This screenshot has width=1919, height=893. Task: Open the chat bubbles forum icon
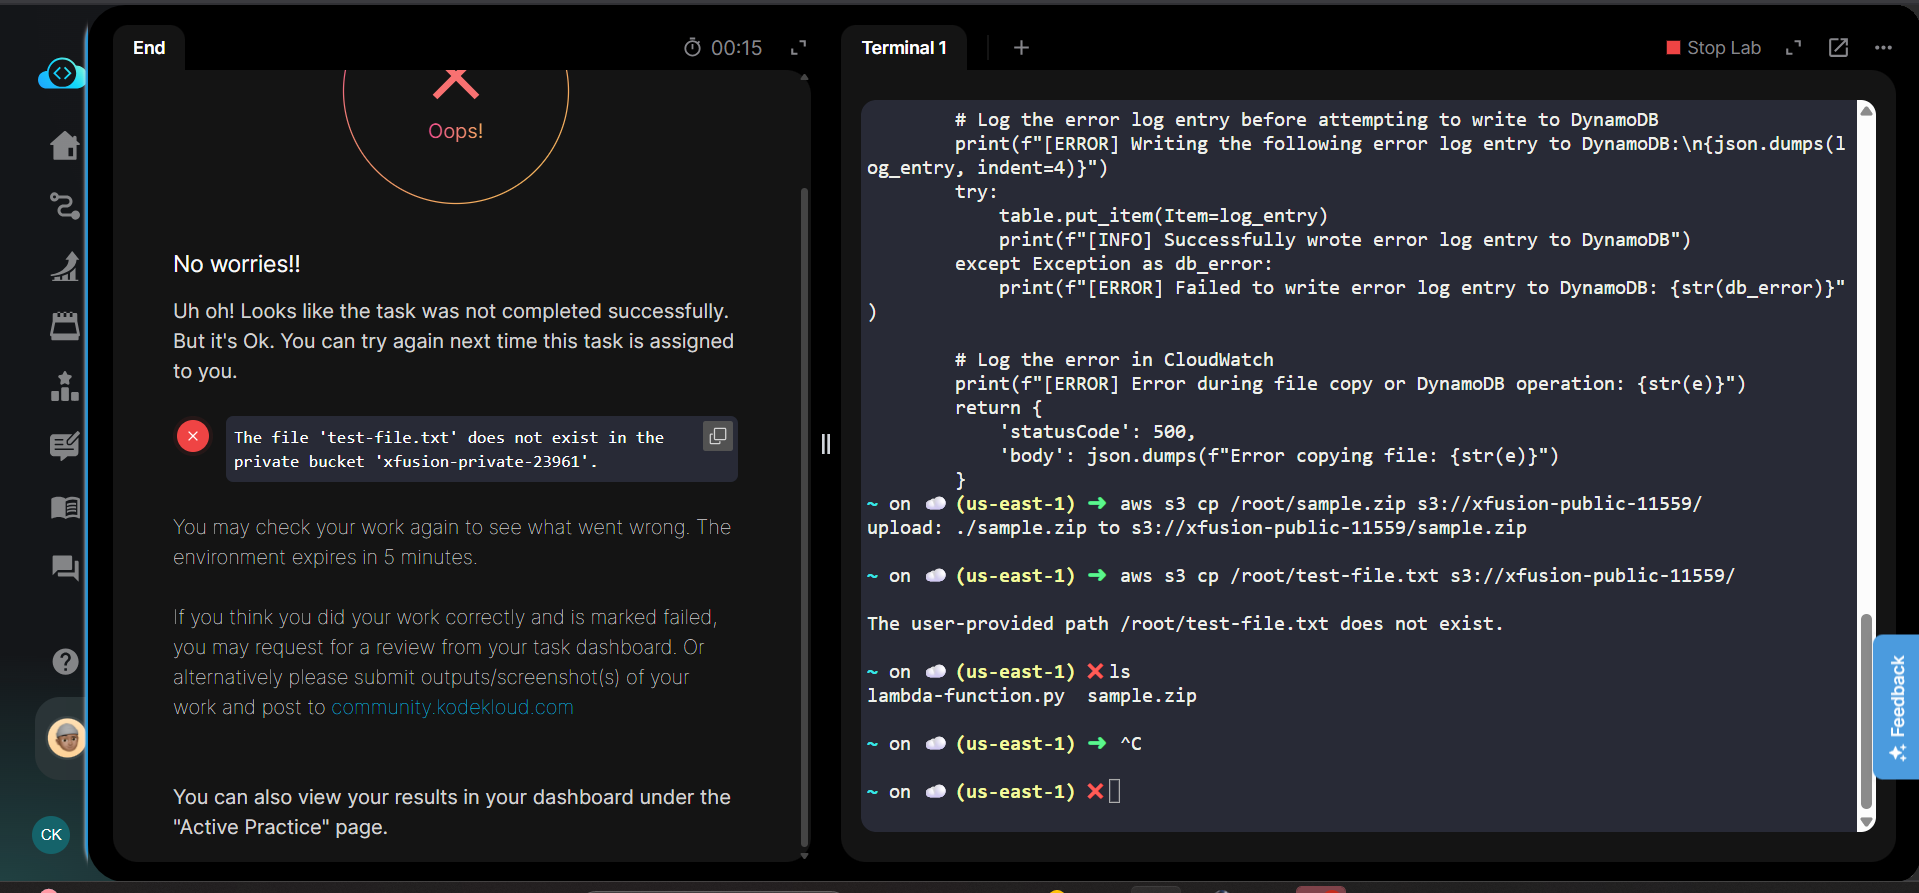(65, 568)
